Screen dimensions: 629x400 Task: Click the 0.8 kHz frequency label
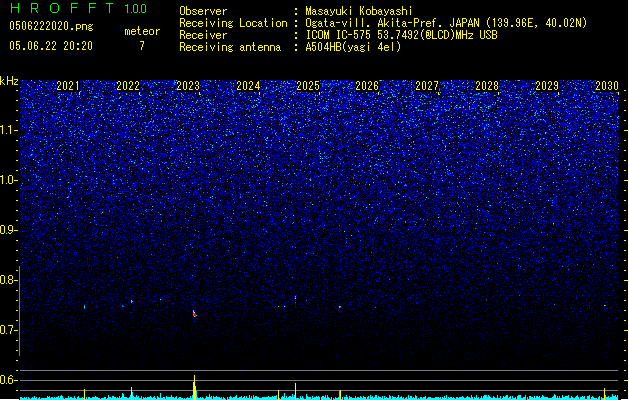[8, 280]
